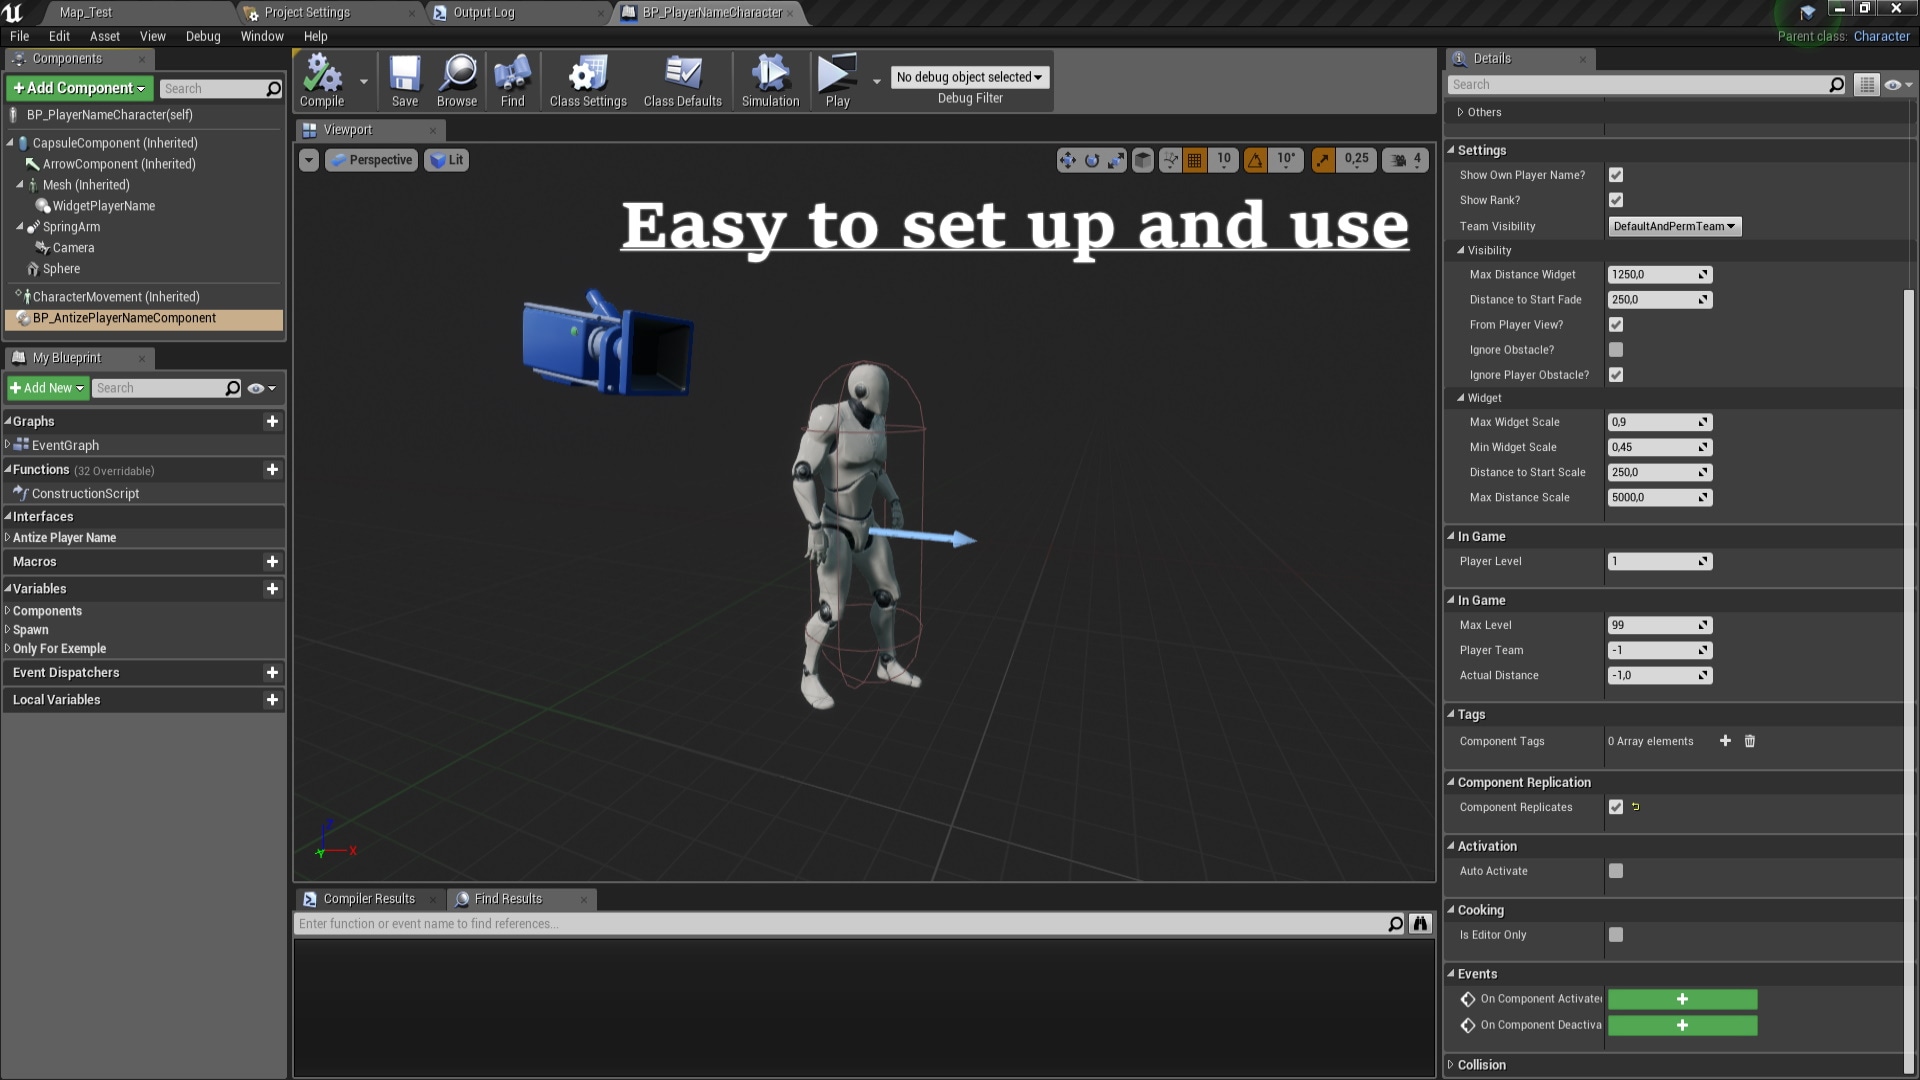This screenshot has height=1080, width=1920.
Task: Open Team Visibility dropdown
Action: click(x=1674, y=226)
